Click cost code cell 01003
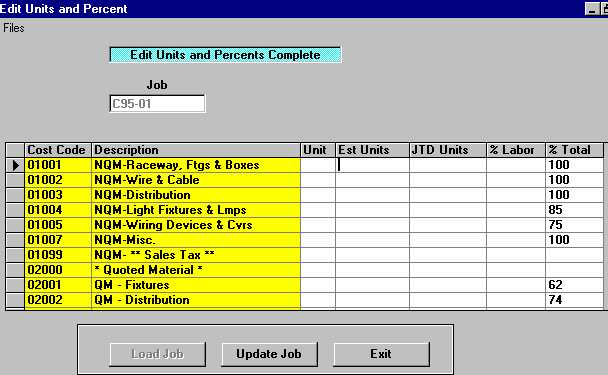 58,195
